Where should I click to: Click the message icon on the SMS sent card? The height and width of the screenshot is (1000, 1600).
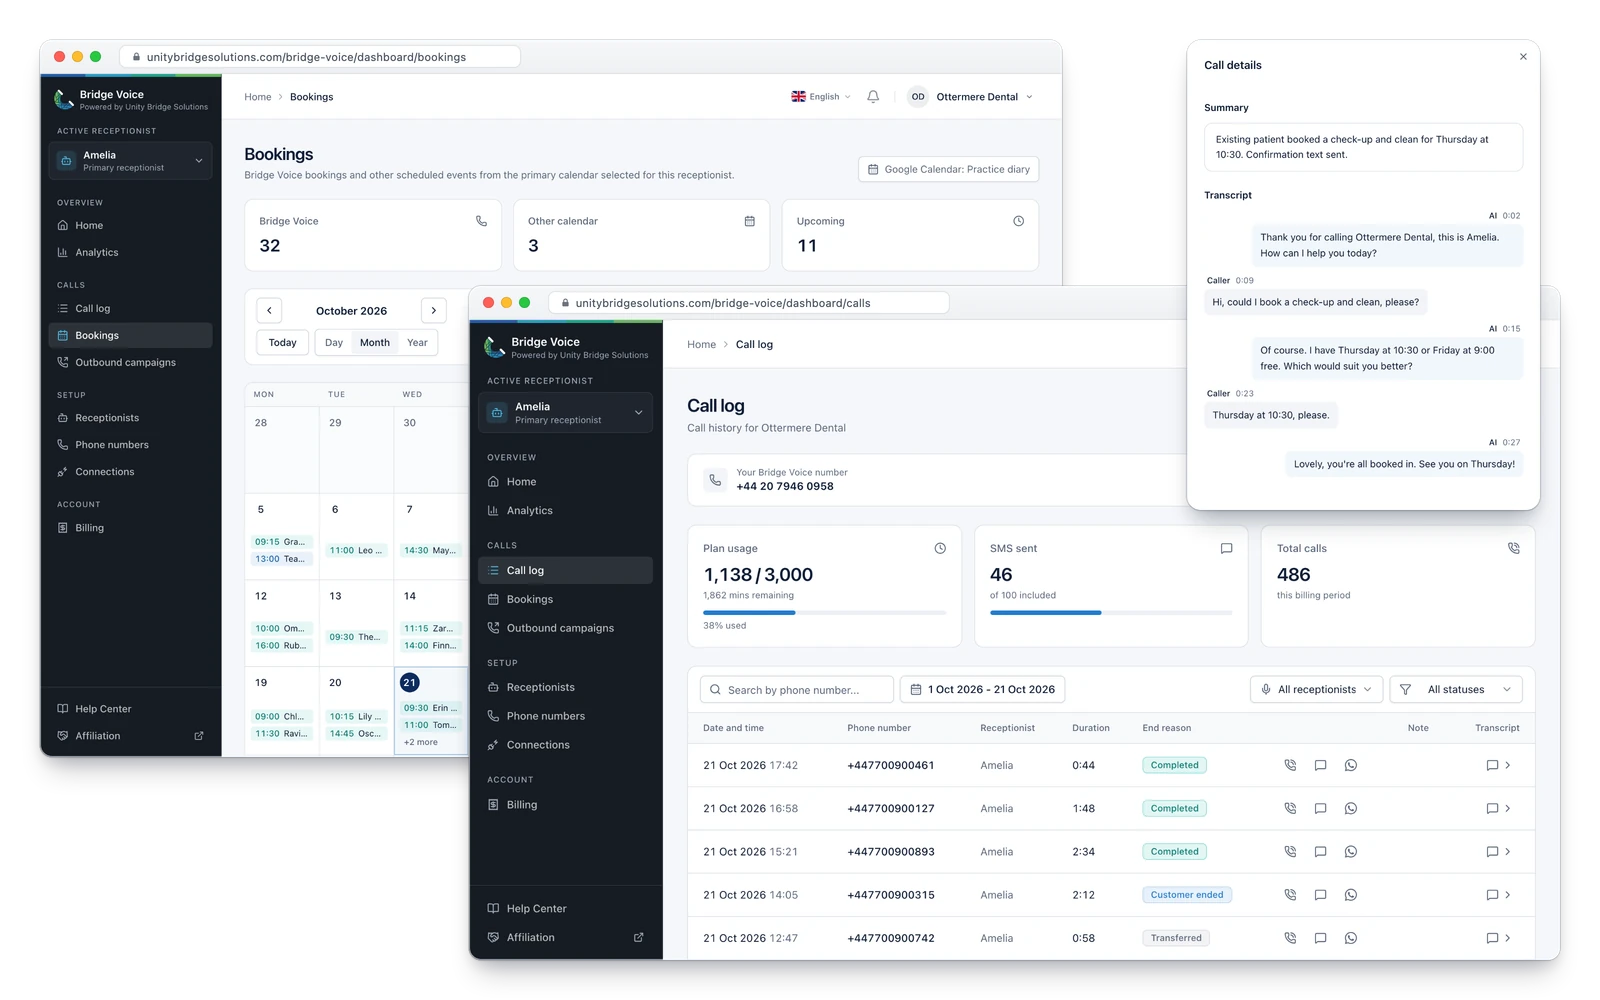(x=1226, y=548)
